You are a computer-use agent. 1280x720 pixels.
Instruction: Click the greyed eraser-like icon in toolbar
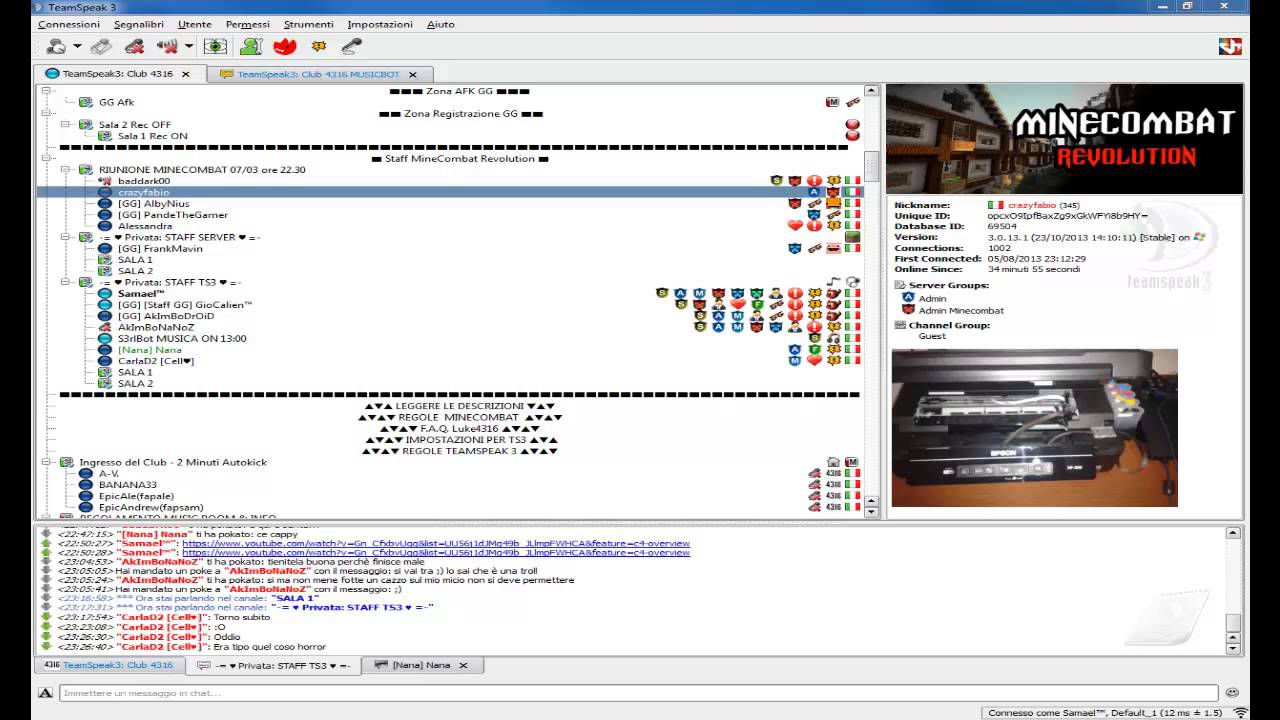tap(101, 46)
